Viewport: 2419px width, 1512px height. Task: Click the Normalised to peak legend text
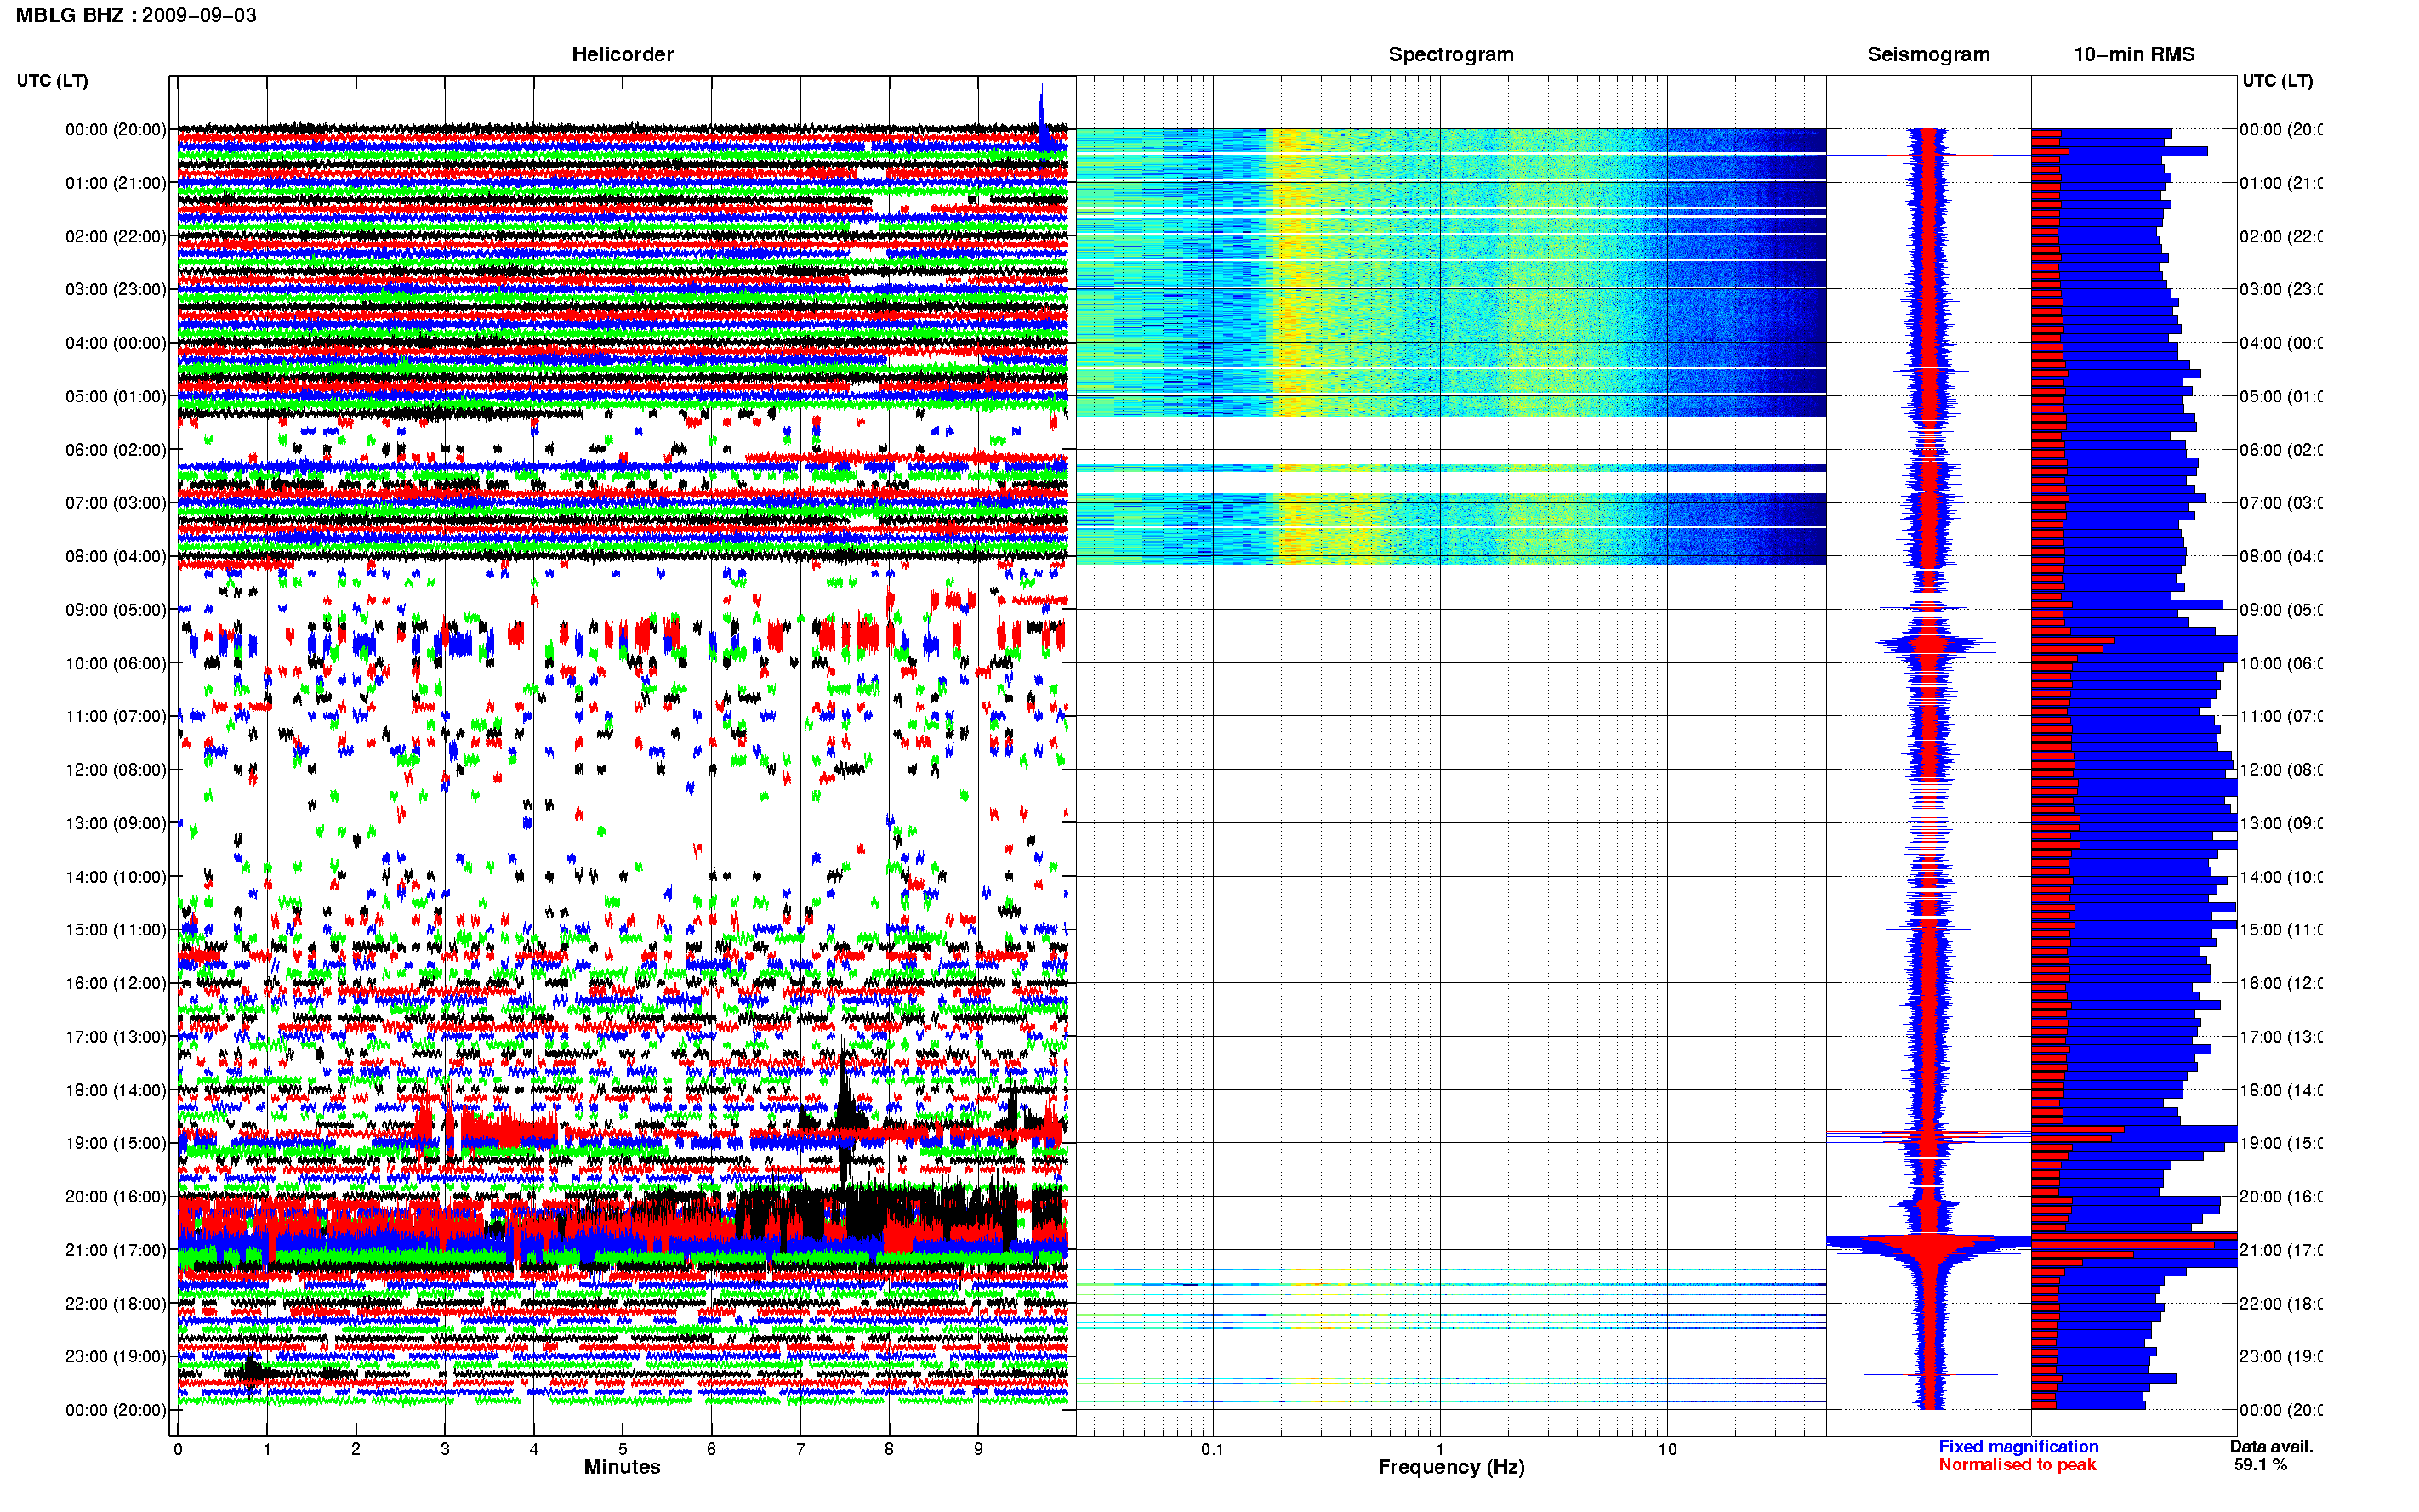pyautogui.click(x=2017, y=1464)
